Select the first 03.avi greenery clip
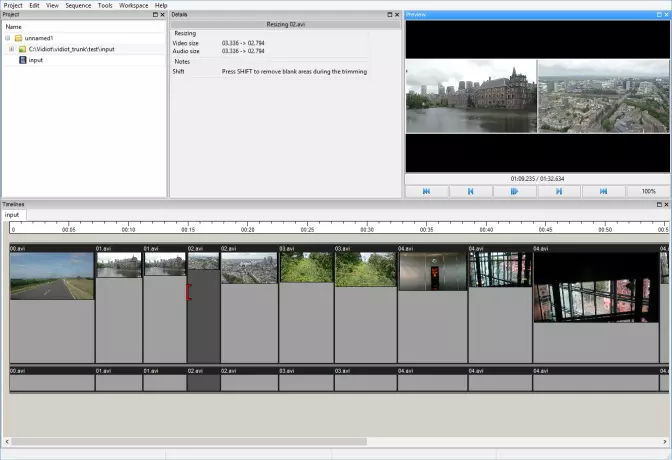Screen dimensions: 672x460 [306, 304]
